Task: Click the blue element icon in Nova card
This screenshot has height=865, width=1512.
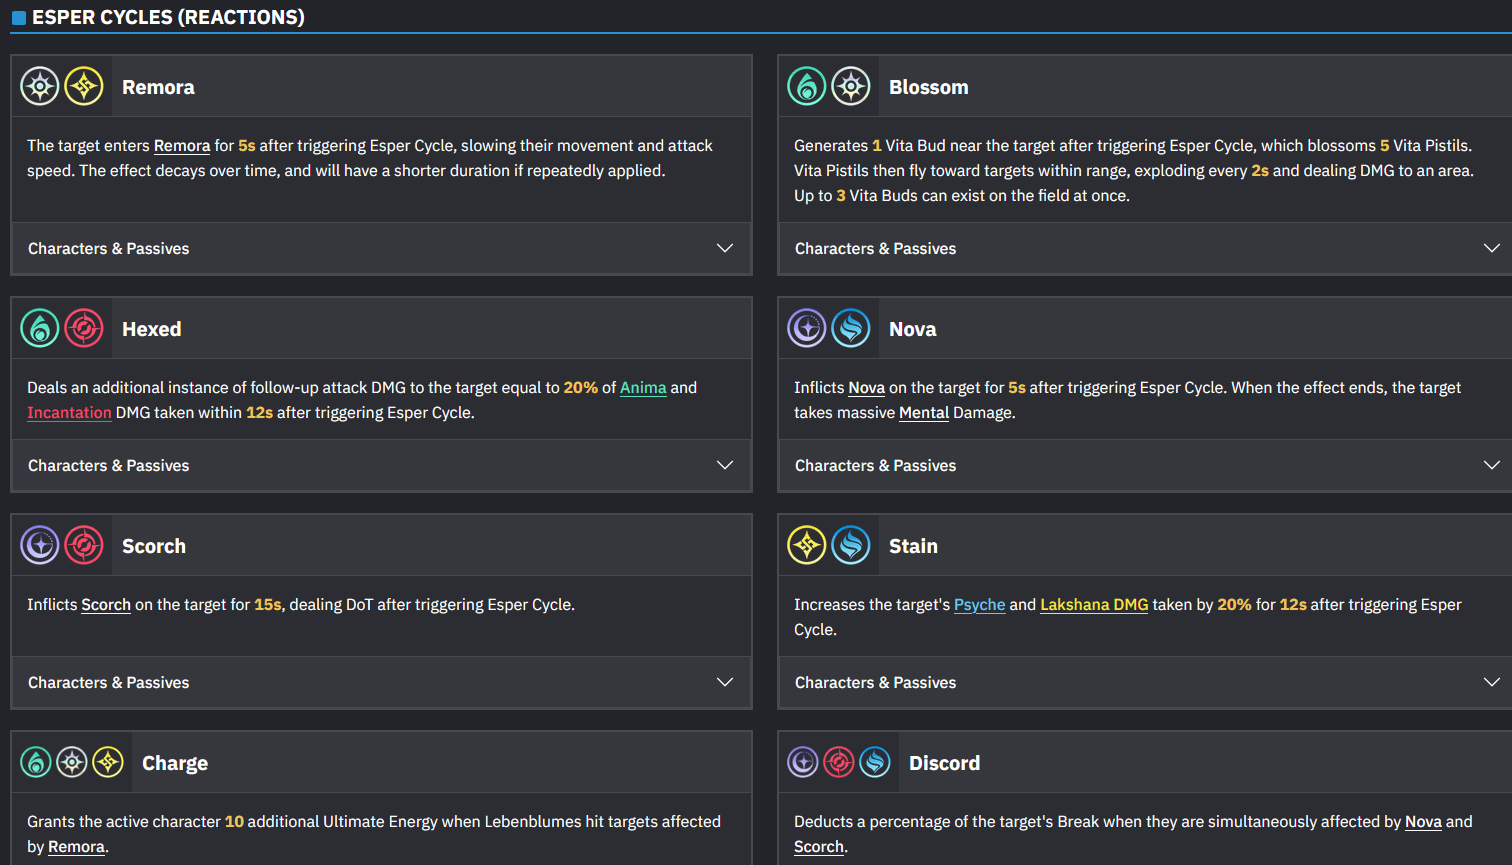Action: [x=851, y=329]
